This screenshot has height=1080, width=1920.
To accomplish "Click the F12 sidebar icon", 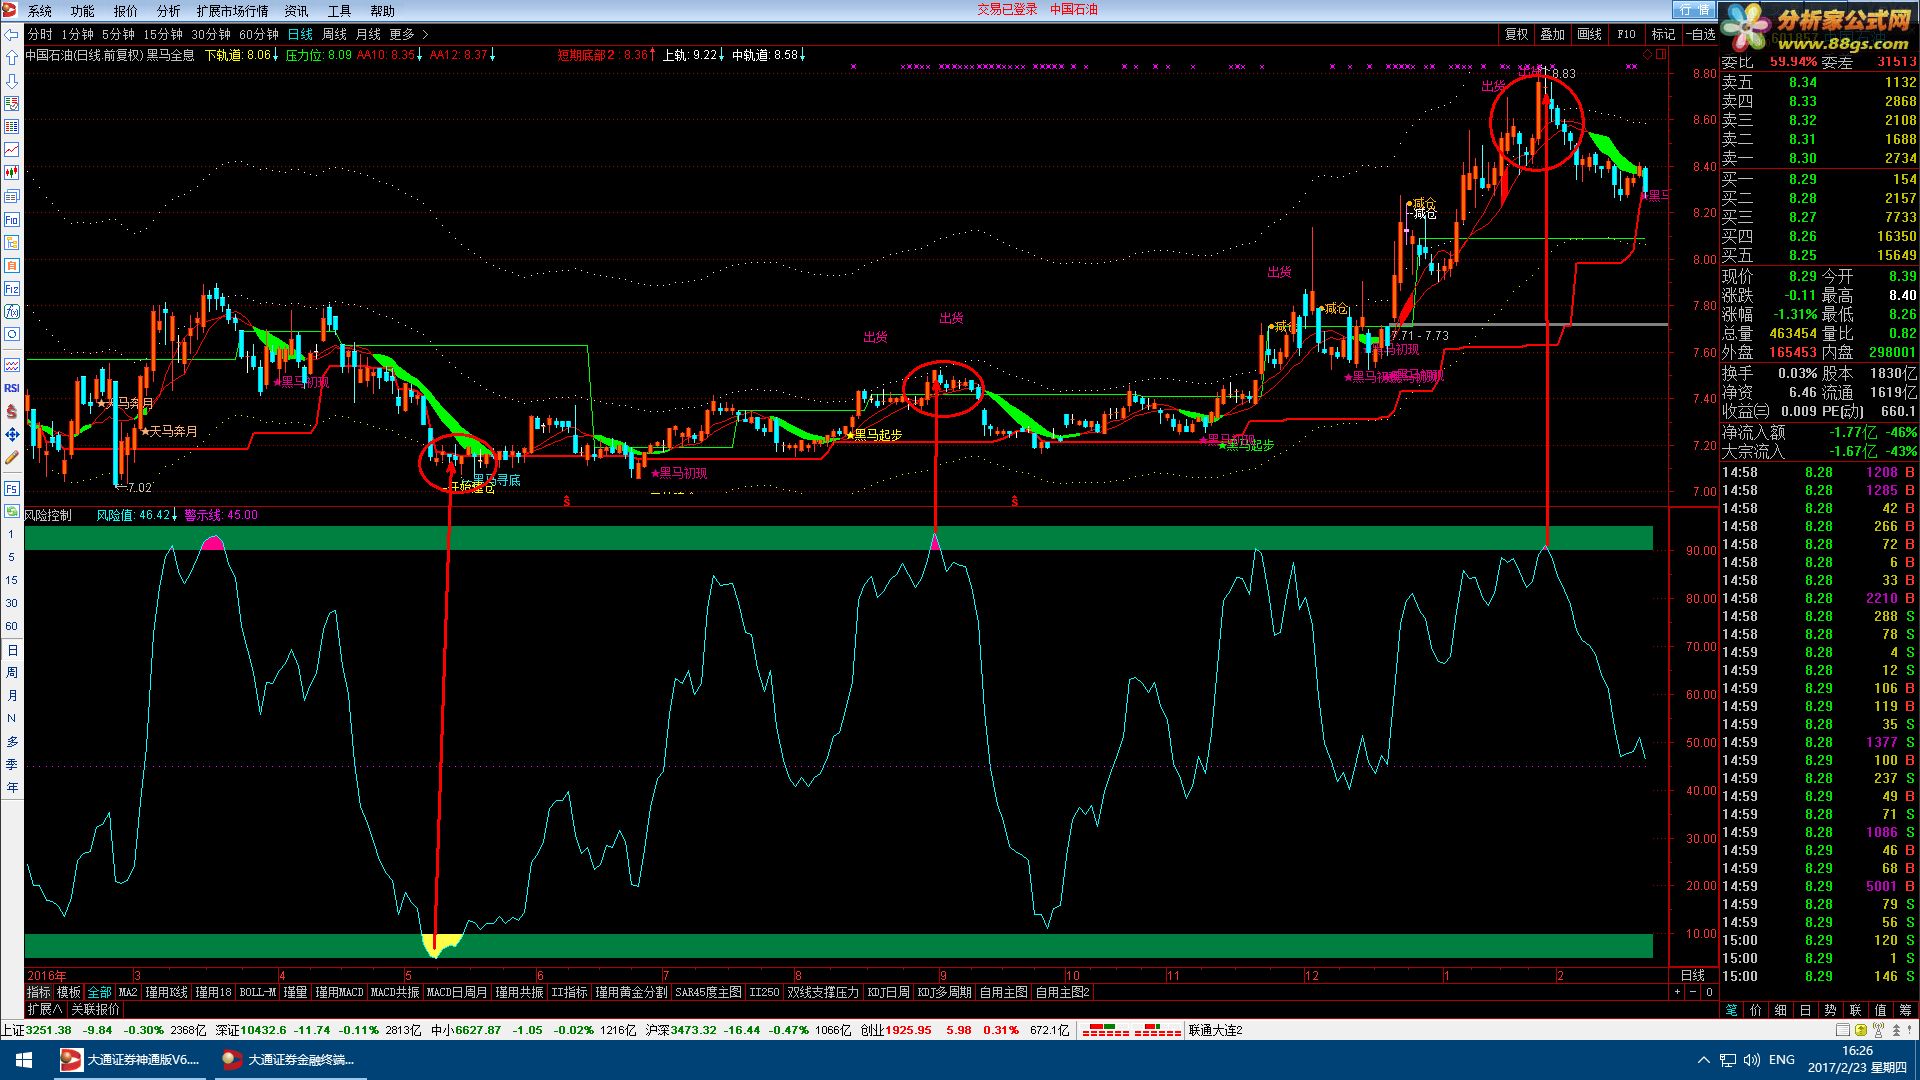I will click(12, 288).
